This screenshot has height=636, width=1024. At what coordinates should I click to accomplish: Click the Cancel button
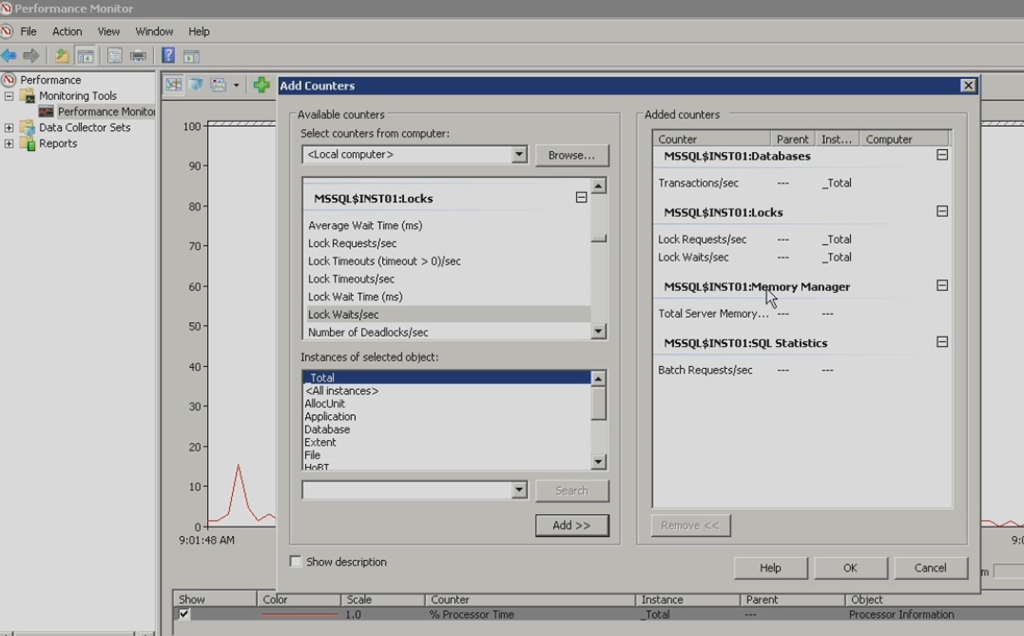pos(930,568)
